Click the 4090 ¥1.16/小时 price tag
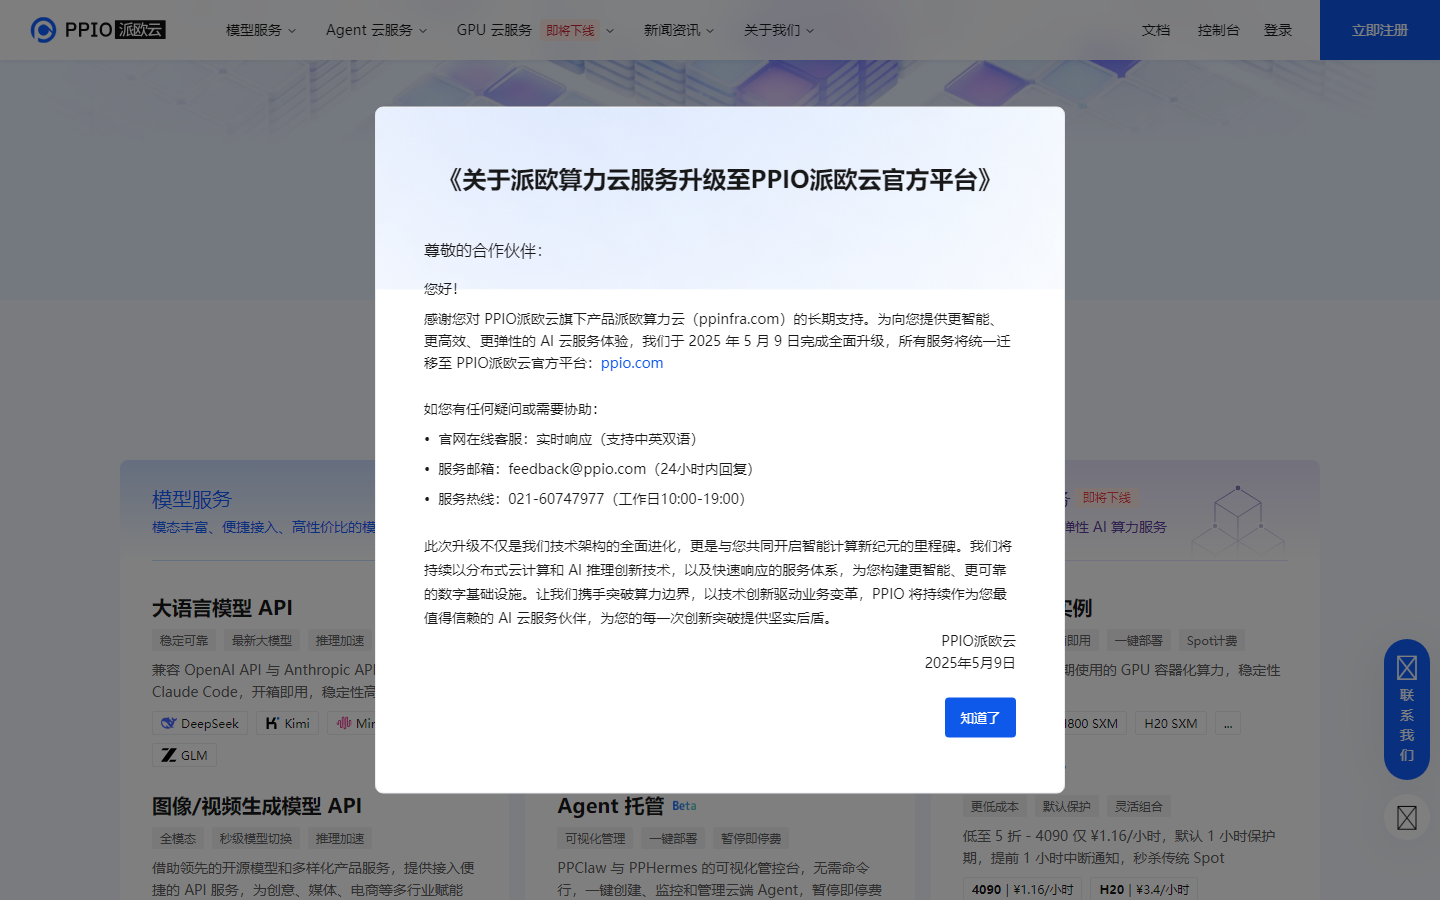This screenshot has width=1440, height=900. [x=1023, y=889]
